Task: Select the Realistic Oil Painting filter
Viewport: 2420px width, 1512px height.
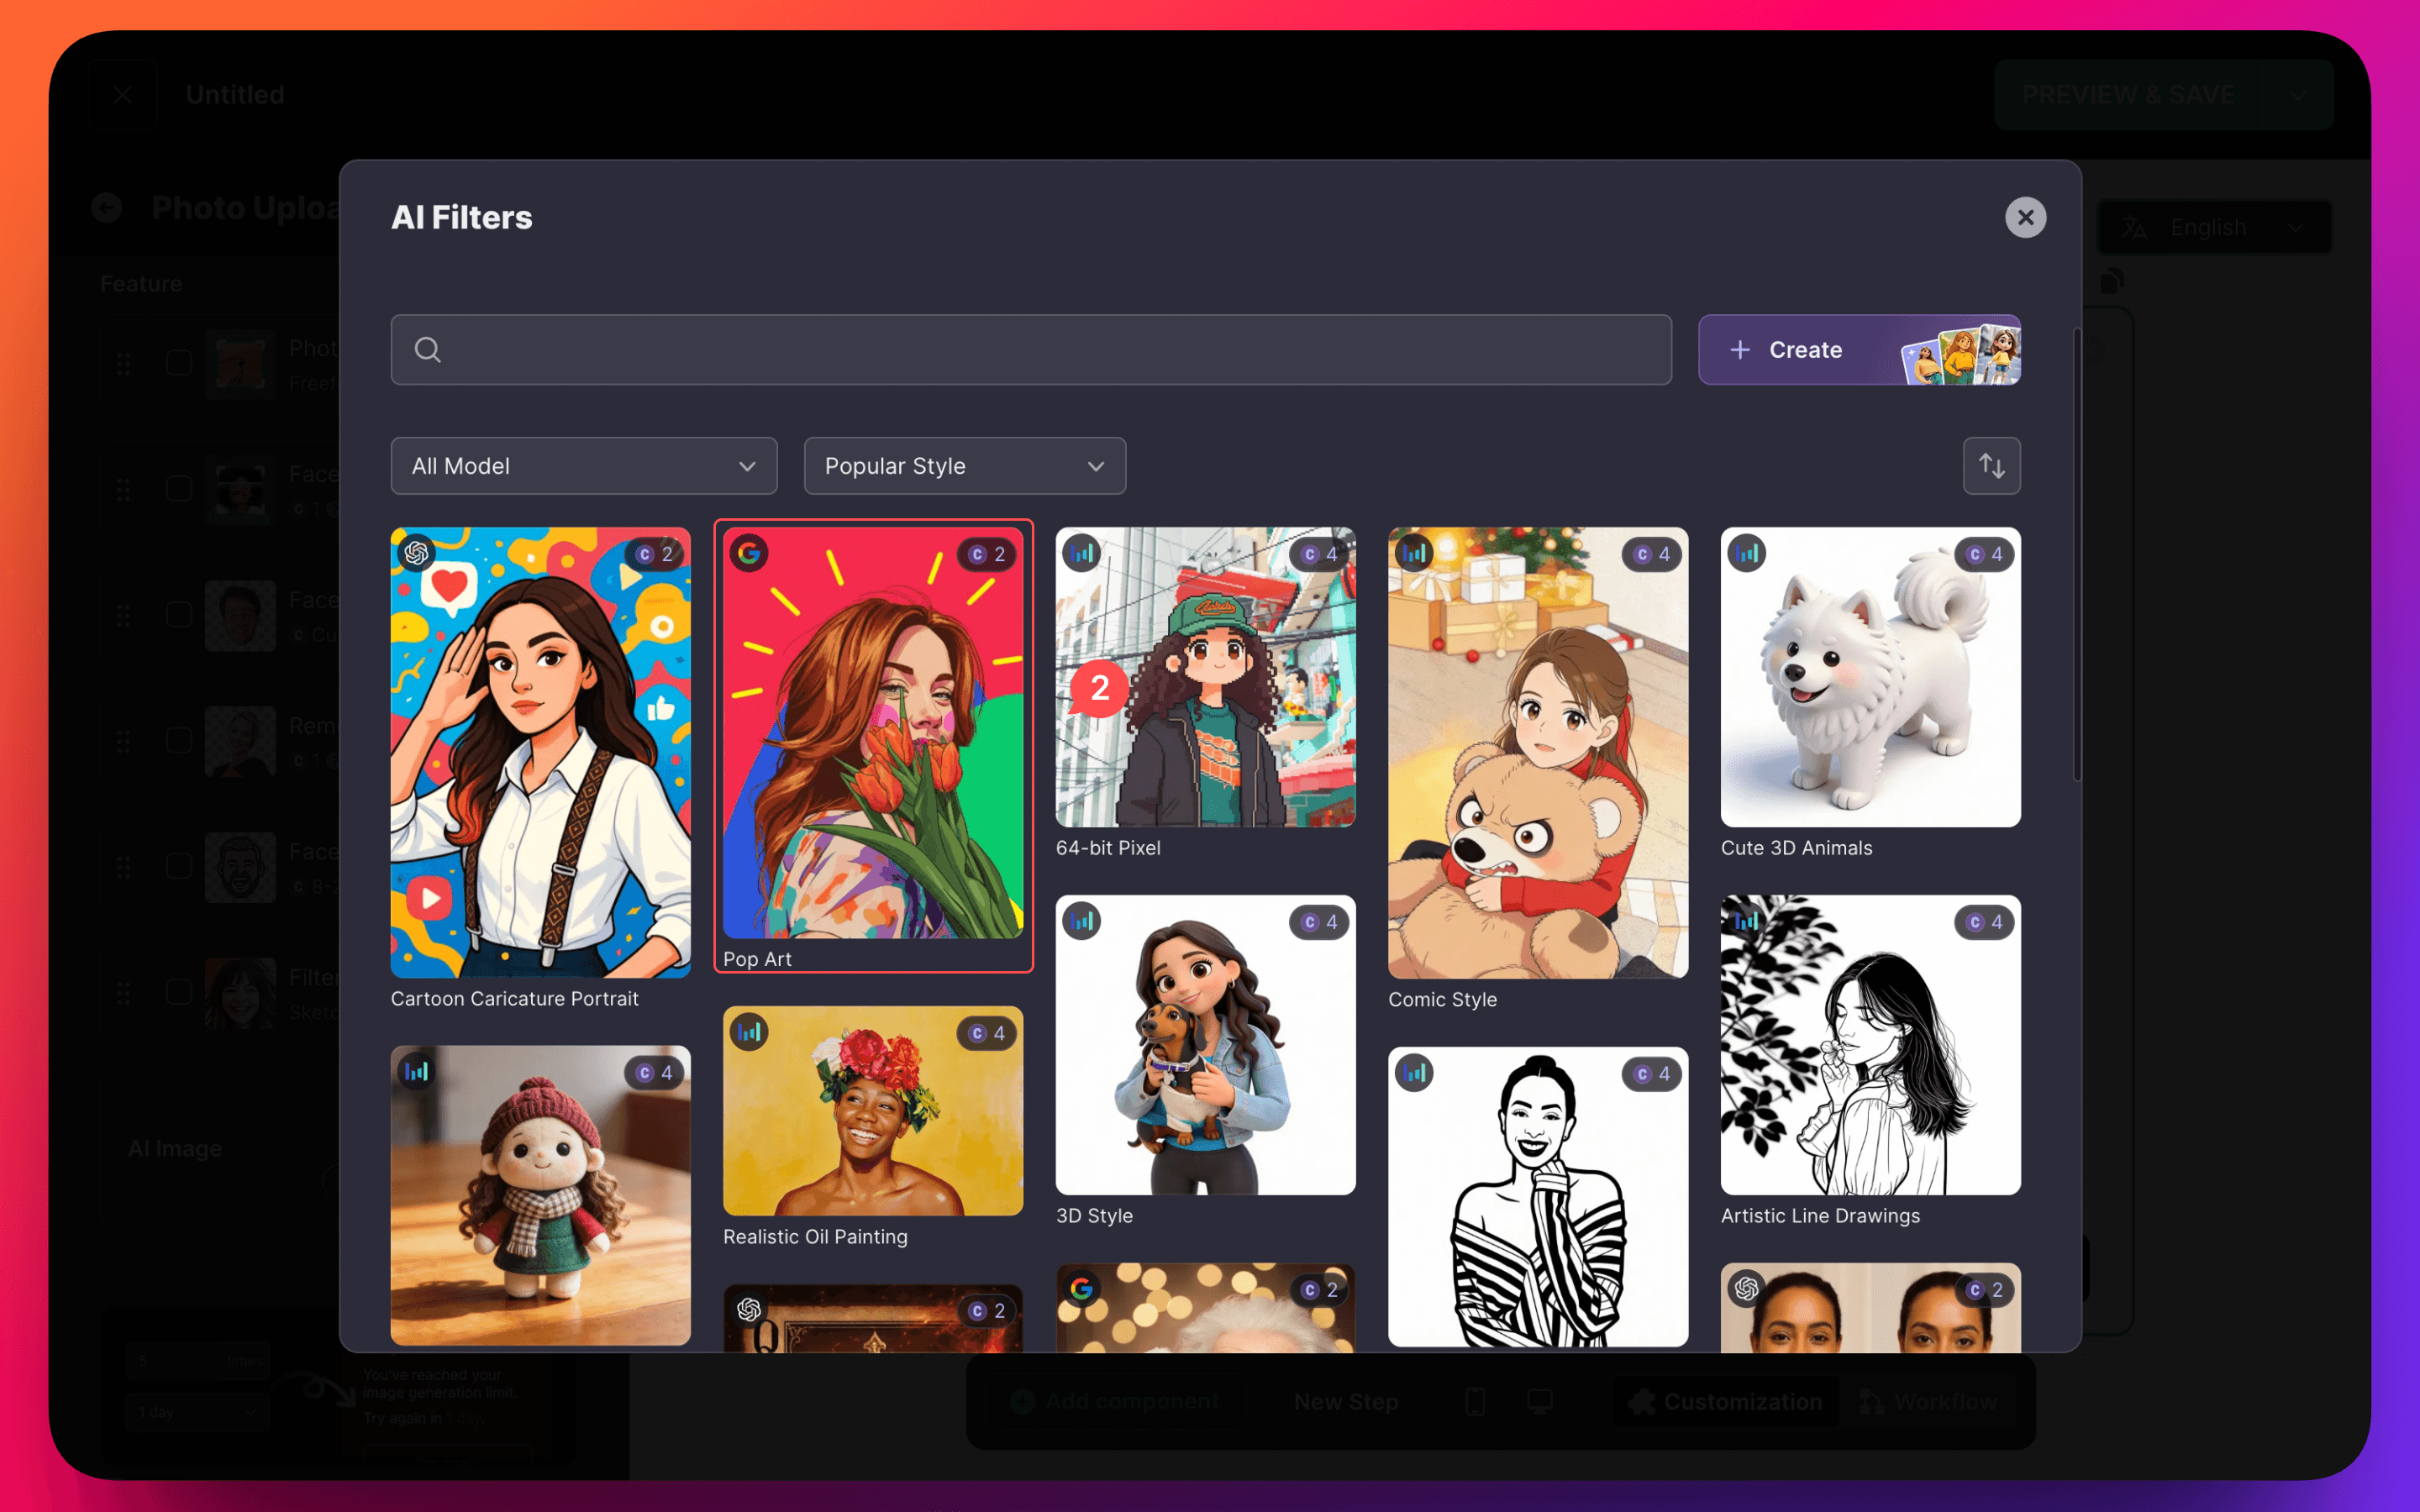Action: point(872,1110)
